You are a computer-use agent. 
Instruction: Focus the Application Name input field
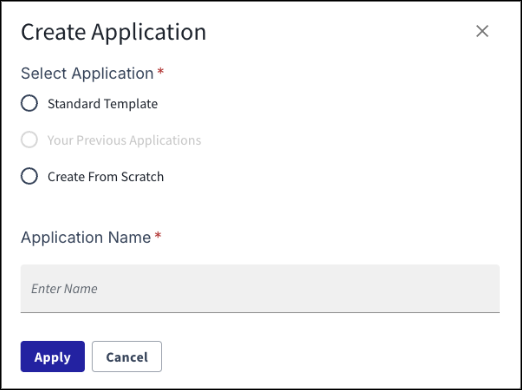pyautogui.click(x=260, y=288)
